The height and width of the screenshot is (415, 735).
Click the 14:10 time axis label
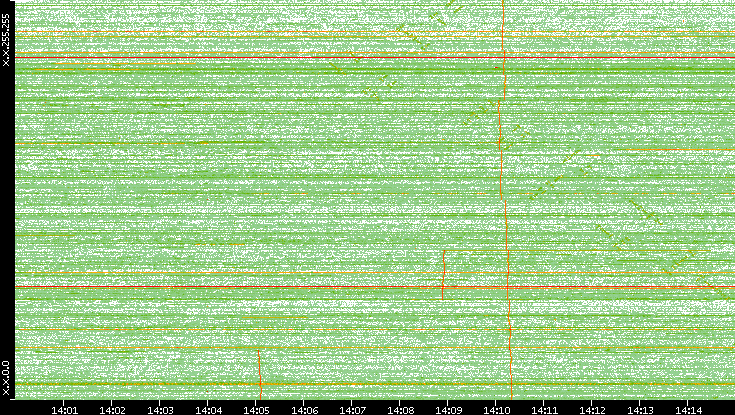496,411
